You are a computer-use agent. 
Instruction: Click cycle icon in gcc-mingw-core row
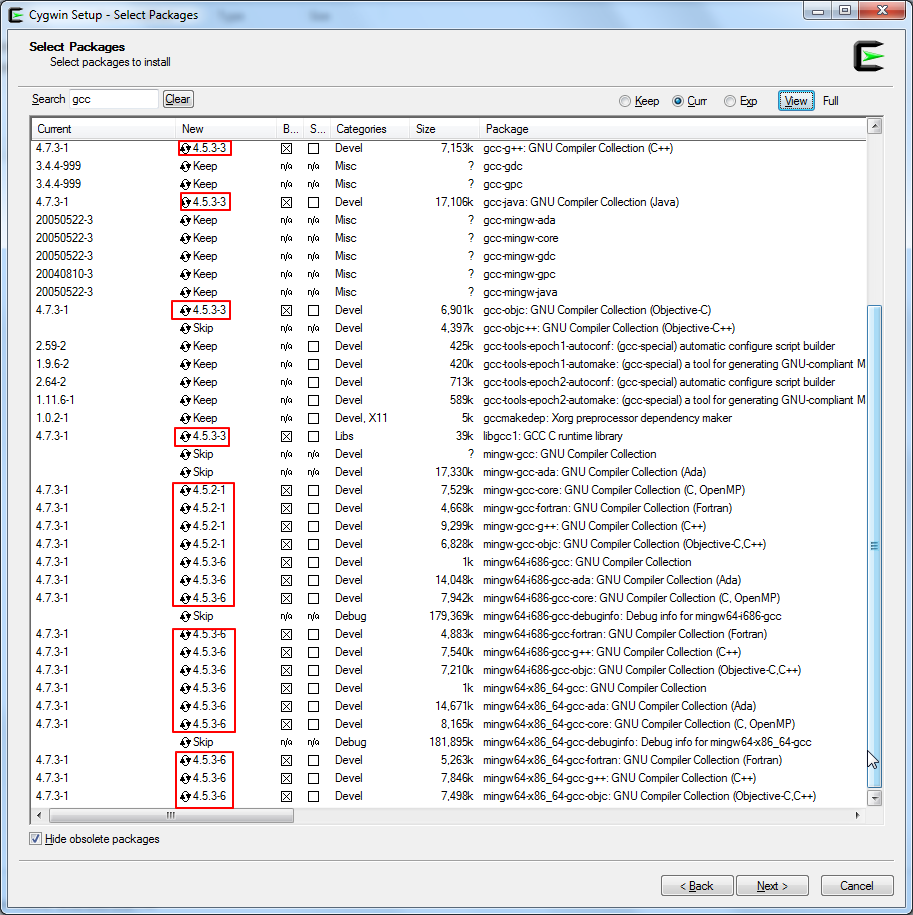coord(186,239)
